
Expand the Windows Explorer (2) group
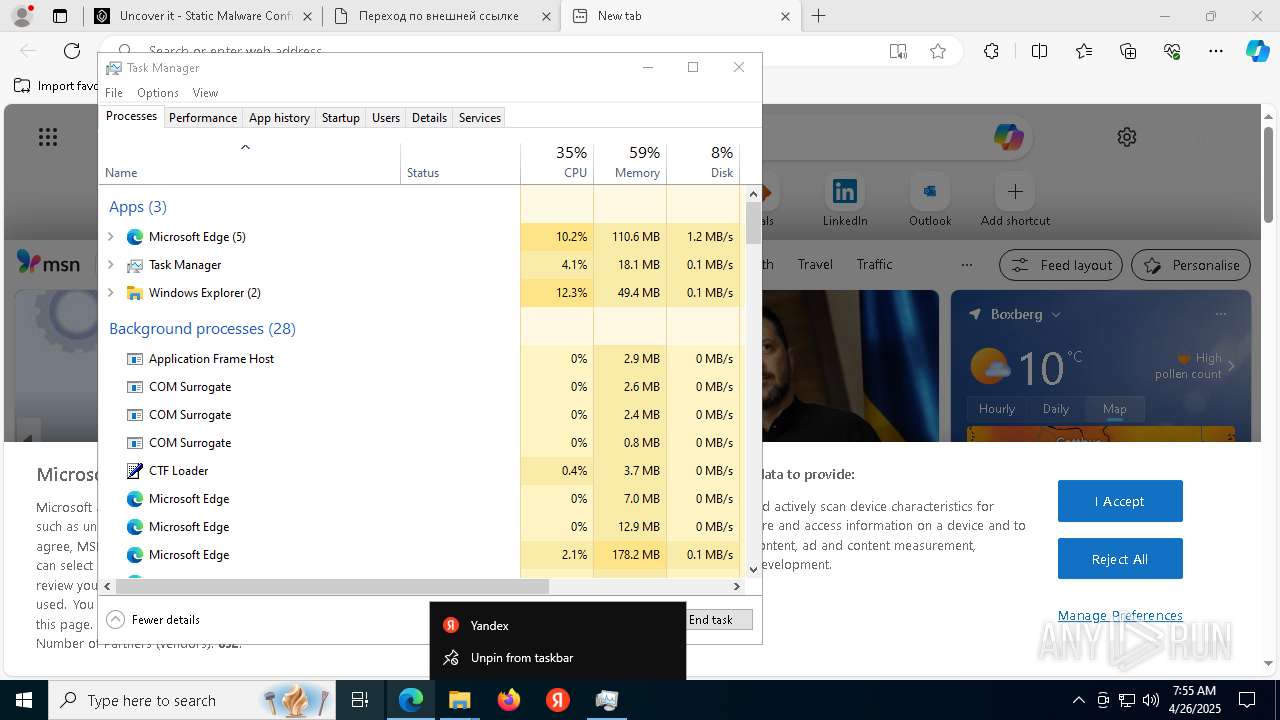point(111,293)
